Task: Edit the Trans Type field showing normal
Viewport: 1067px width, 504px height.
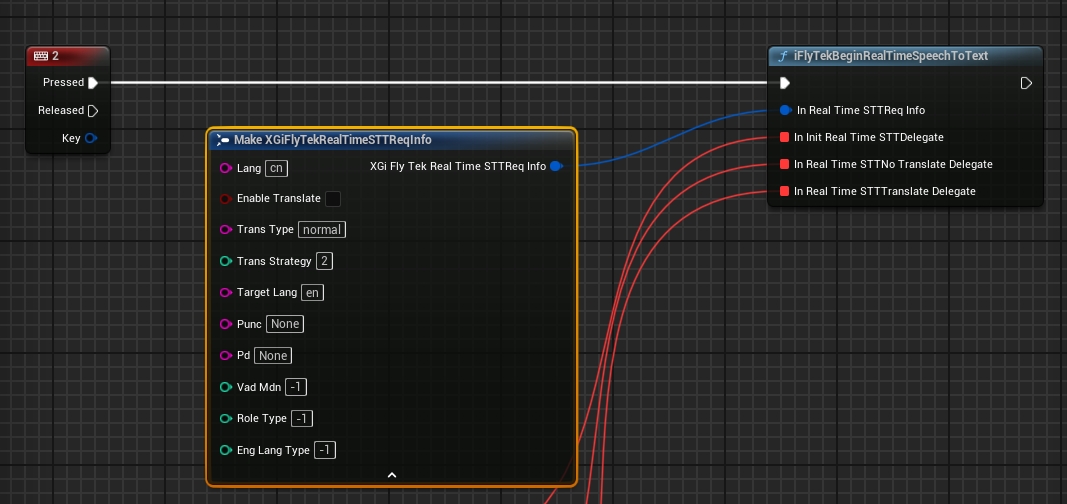Action: (322, 230)
